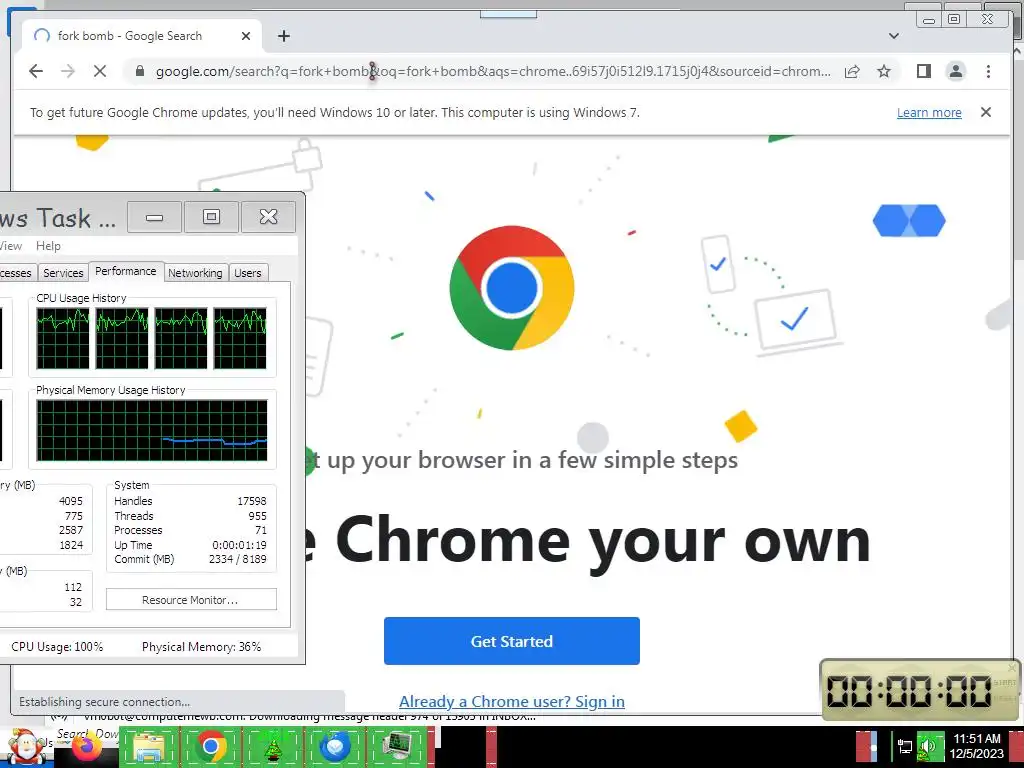Open Chrome's three-dot menu
The height and width of the screenshot is (768, 1024).
tap(988, 71)
